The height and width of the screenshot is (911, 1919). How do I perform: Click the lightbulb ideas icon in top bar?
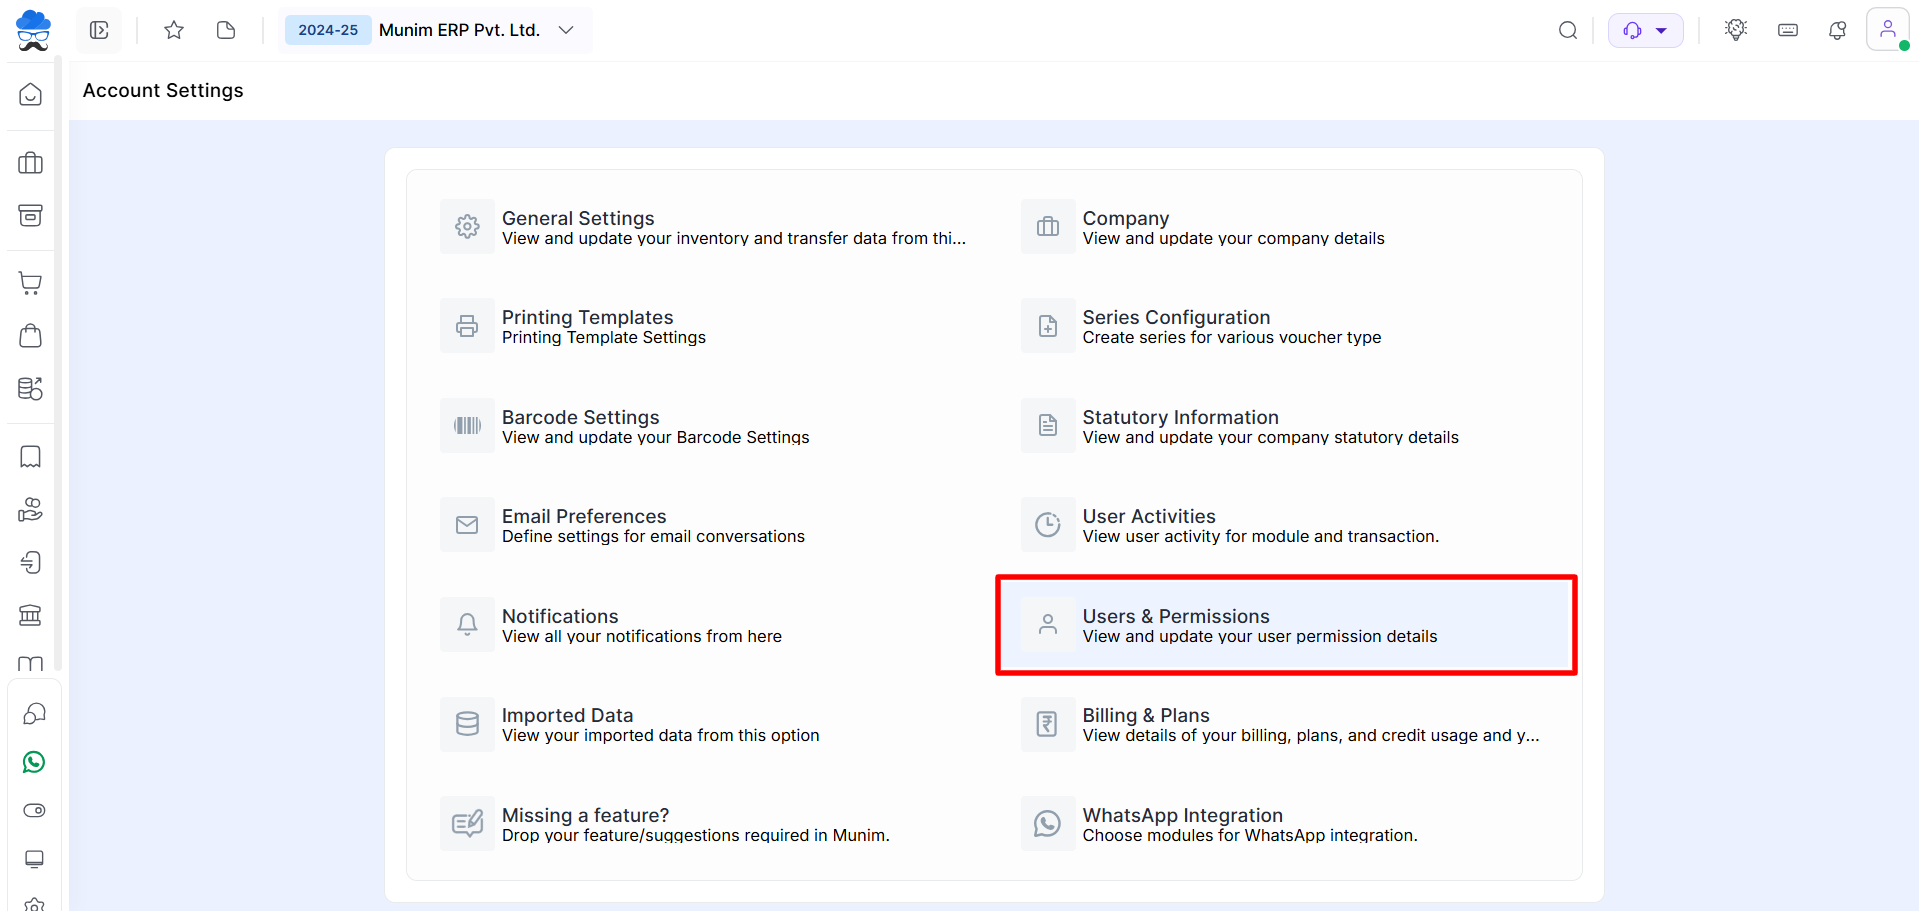1736,30
